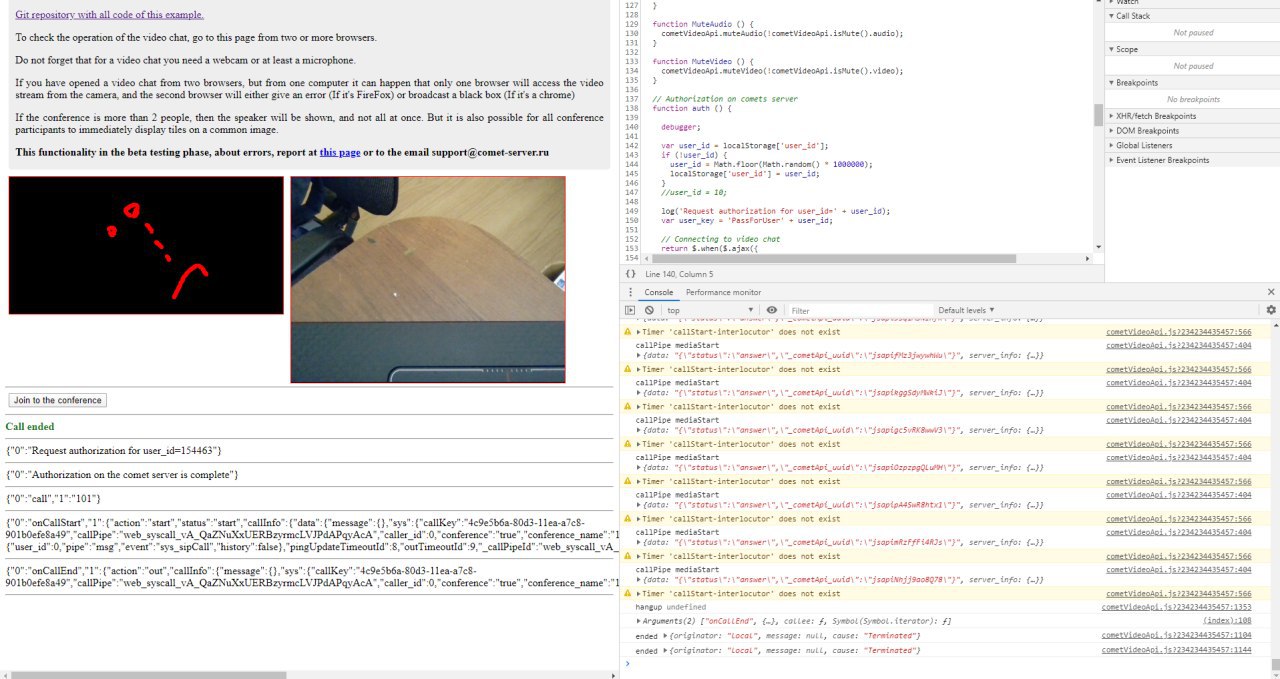Expand the data object containing jsapimRzFfFi4RJs
This screenshot has width=1280, height=679.
click(639, 541)
